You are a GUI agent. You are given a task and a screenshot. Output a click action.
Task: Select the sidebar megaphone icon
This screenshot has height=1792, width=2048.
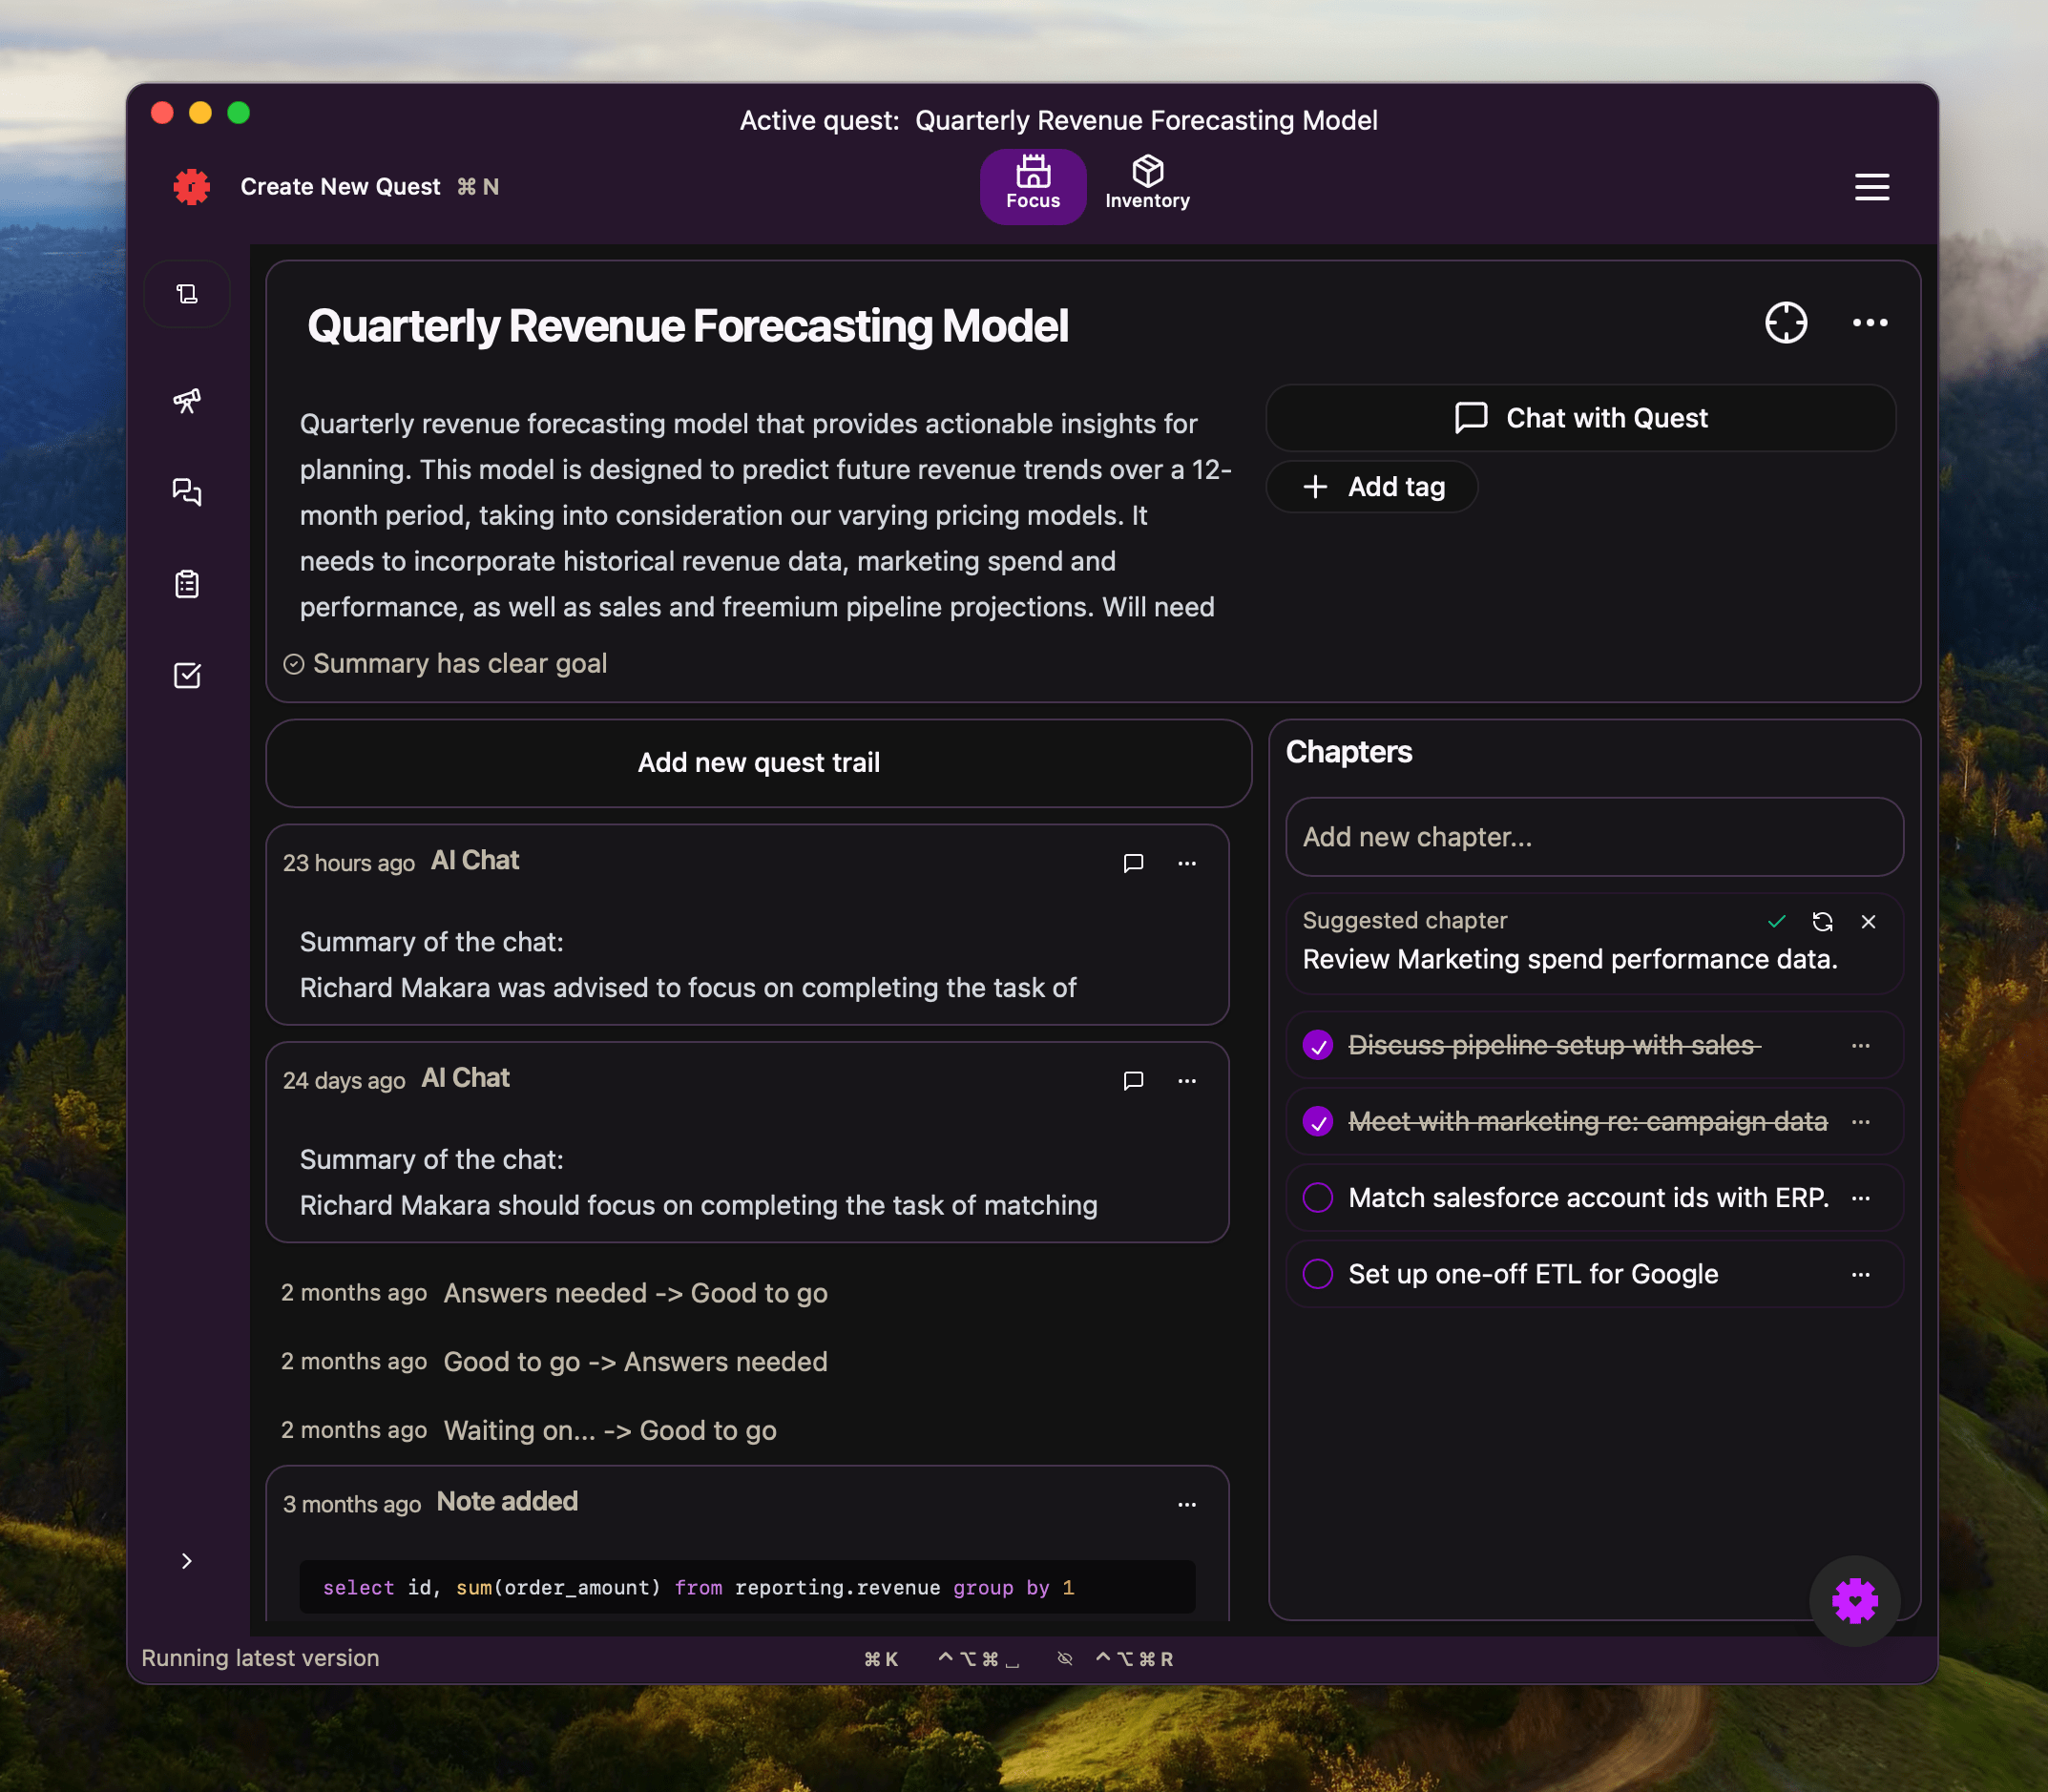point(188,397)
